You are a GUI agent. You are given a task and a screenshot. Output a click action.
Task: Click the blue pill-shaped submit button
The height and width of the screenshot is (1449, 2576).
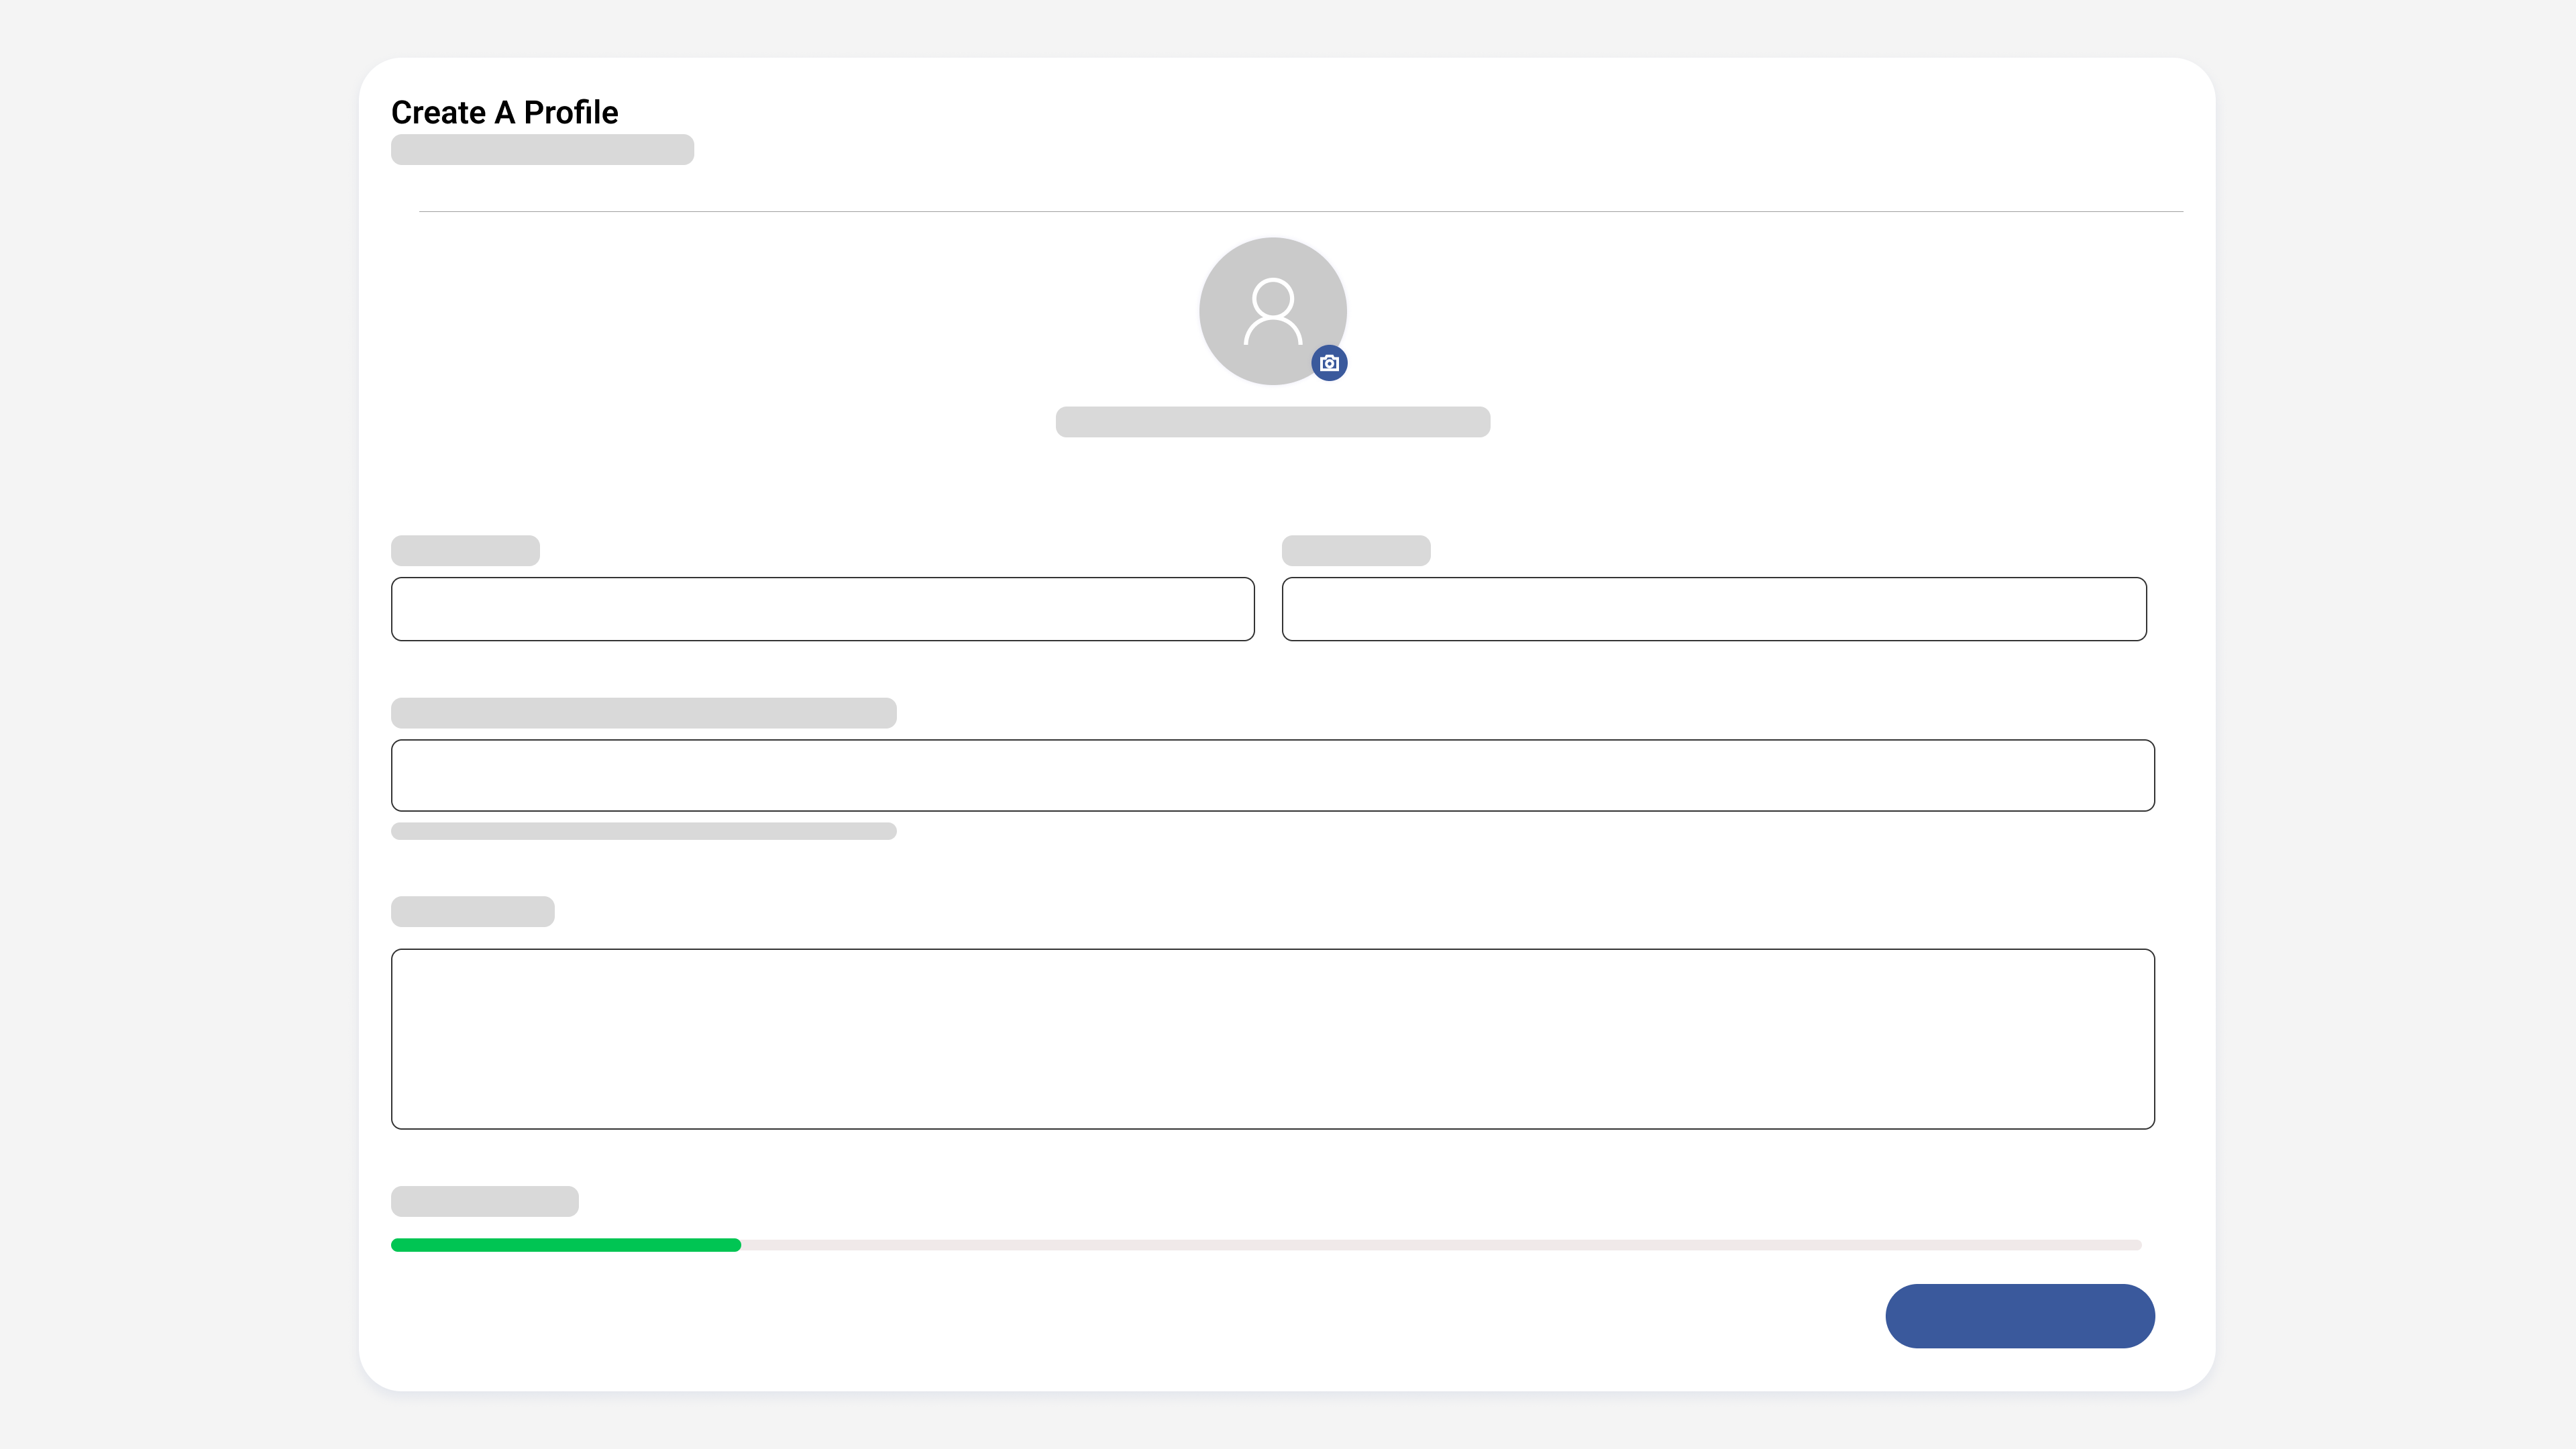(2020, 1316)
